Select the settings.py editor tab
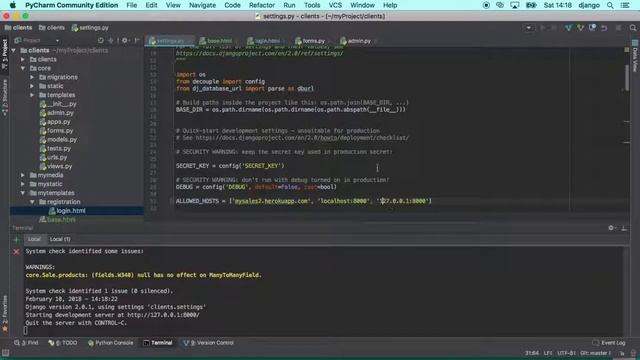 [x=170, y=41]
